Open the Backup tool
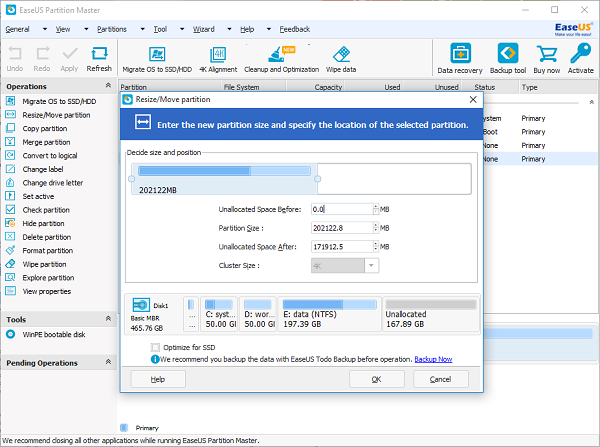The image size is (600, 447). (x=508, y=58)
